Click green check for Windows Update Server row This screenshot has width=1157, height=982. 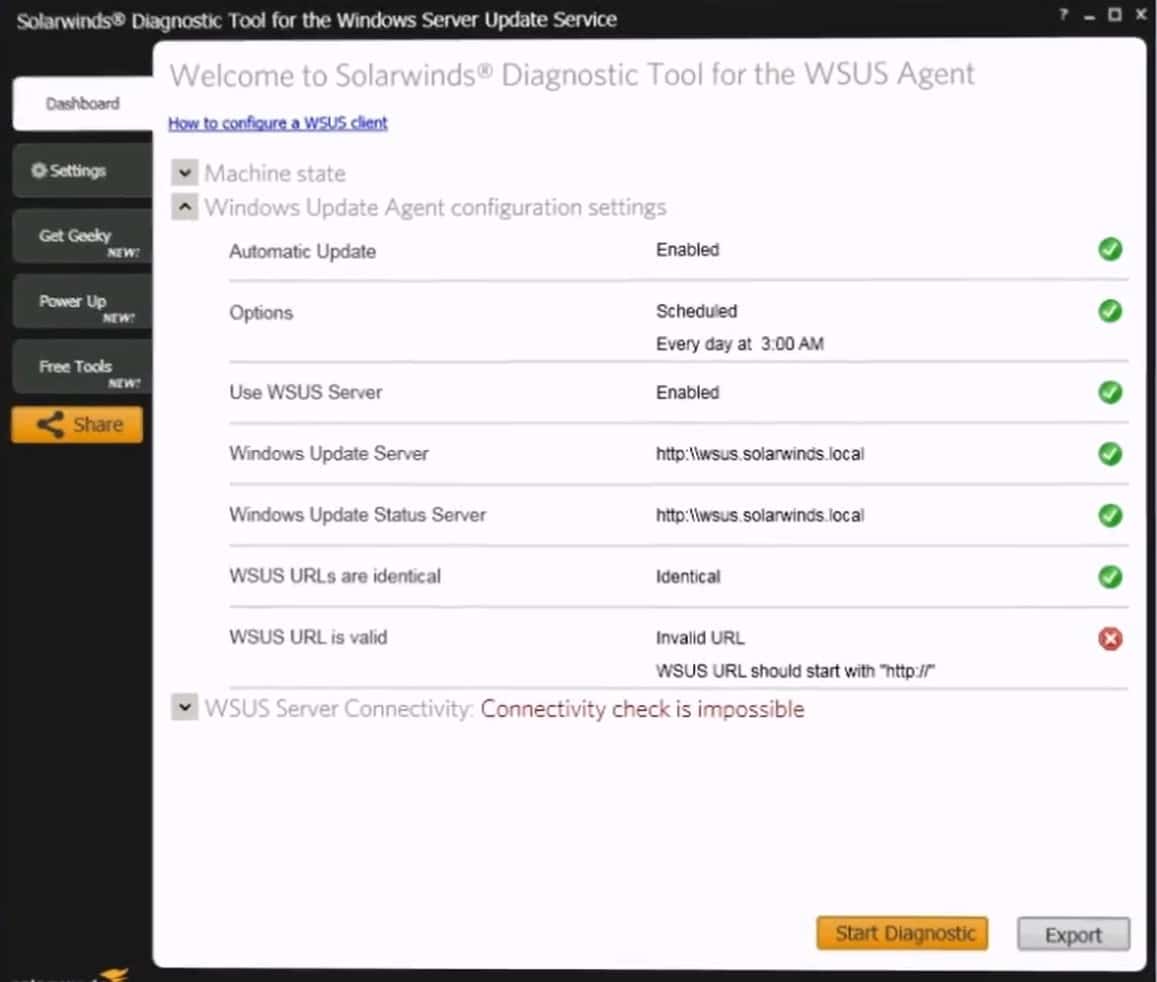1110,453
